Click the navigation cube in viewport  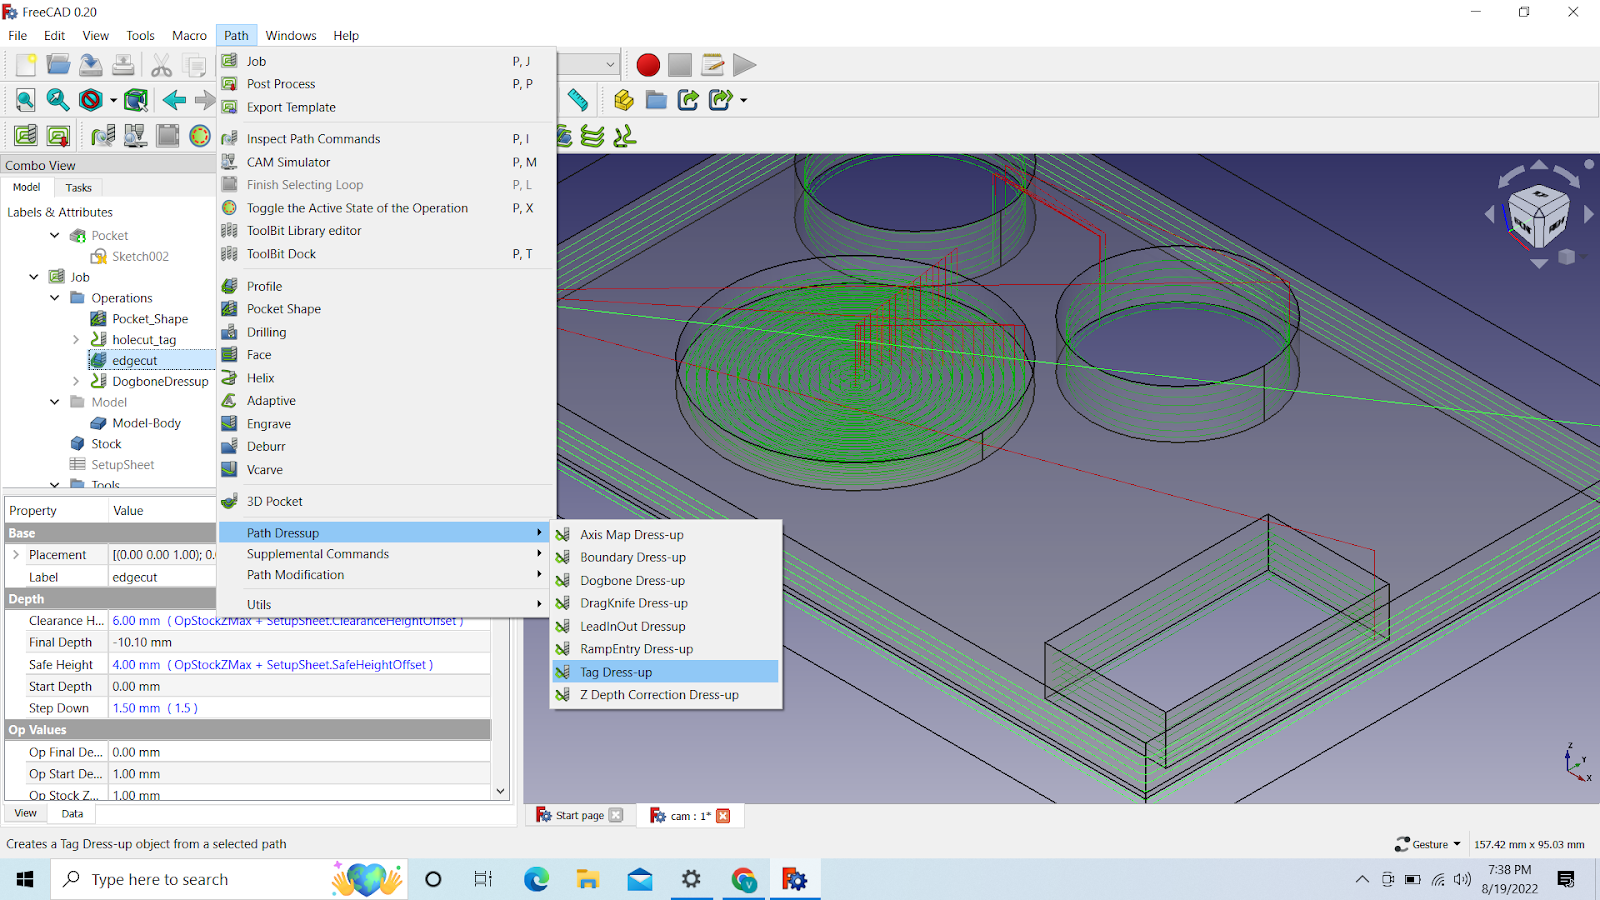point(1538,214)
